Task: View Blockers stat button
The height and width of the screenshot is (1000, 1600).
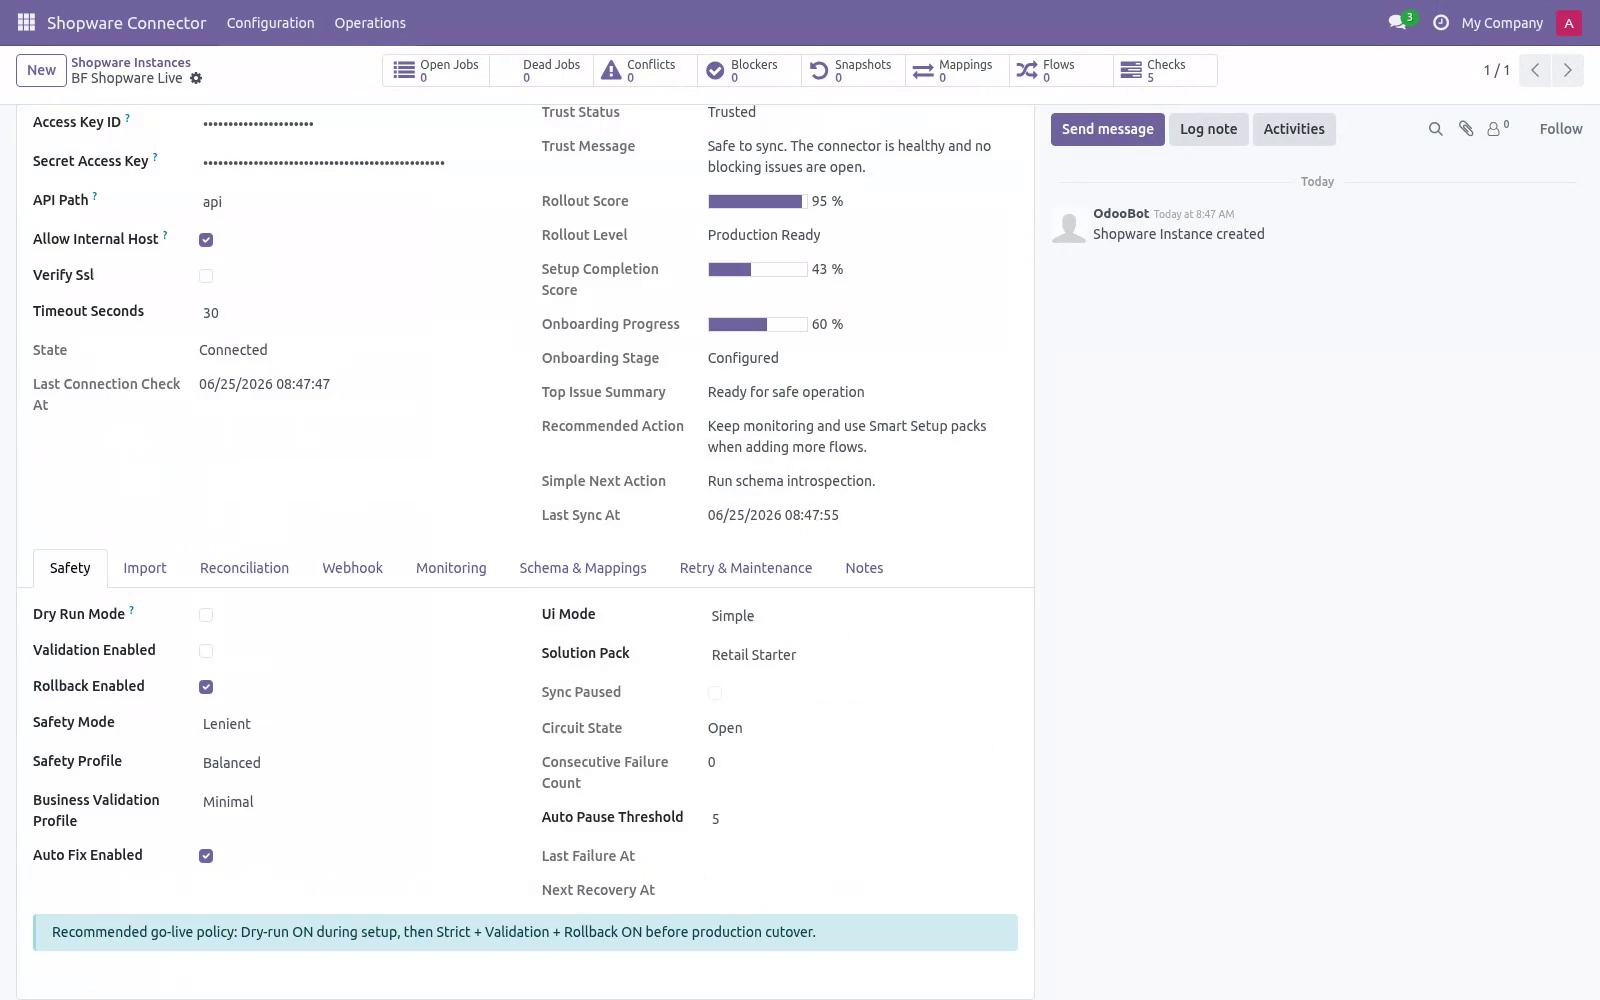Action: 748,70
